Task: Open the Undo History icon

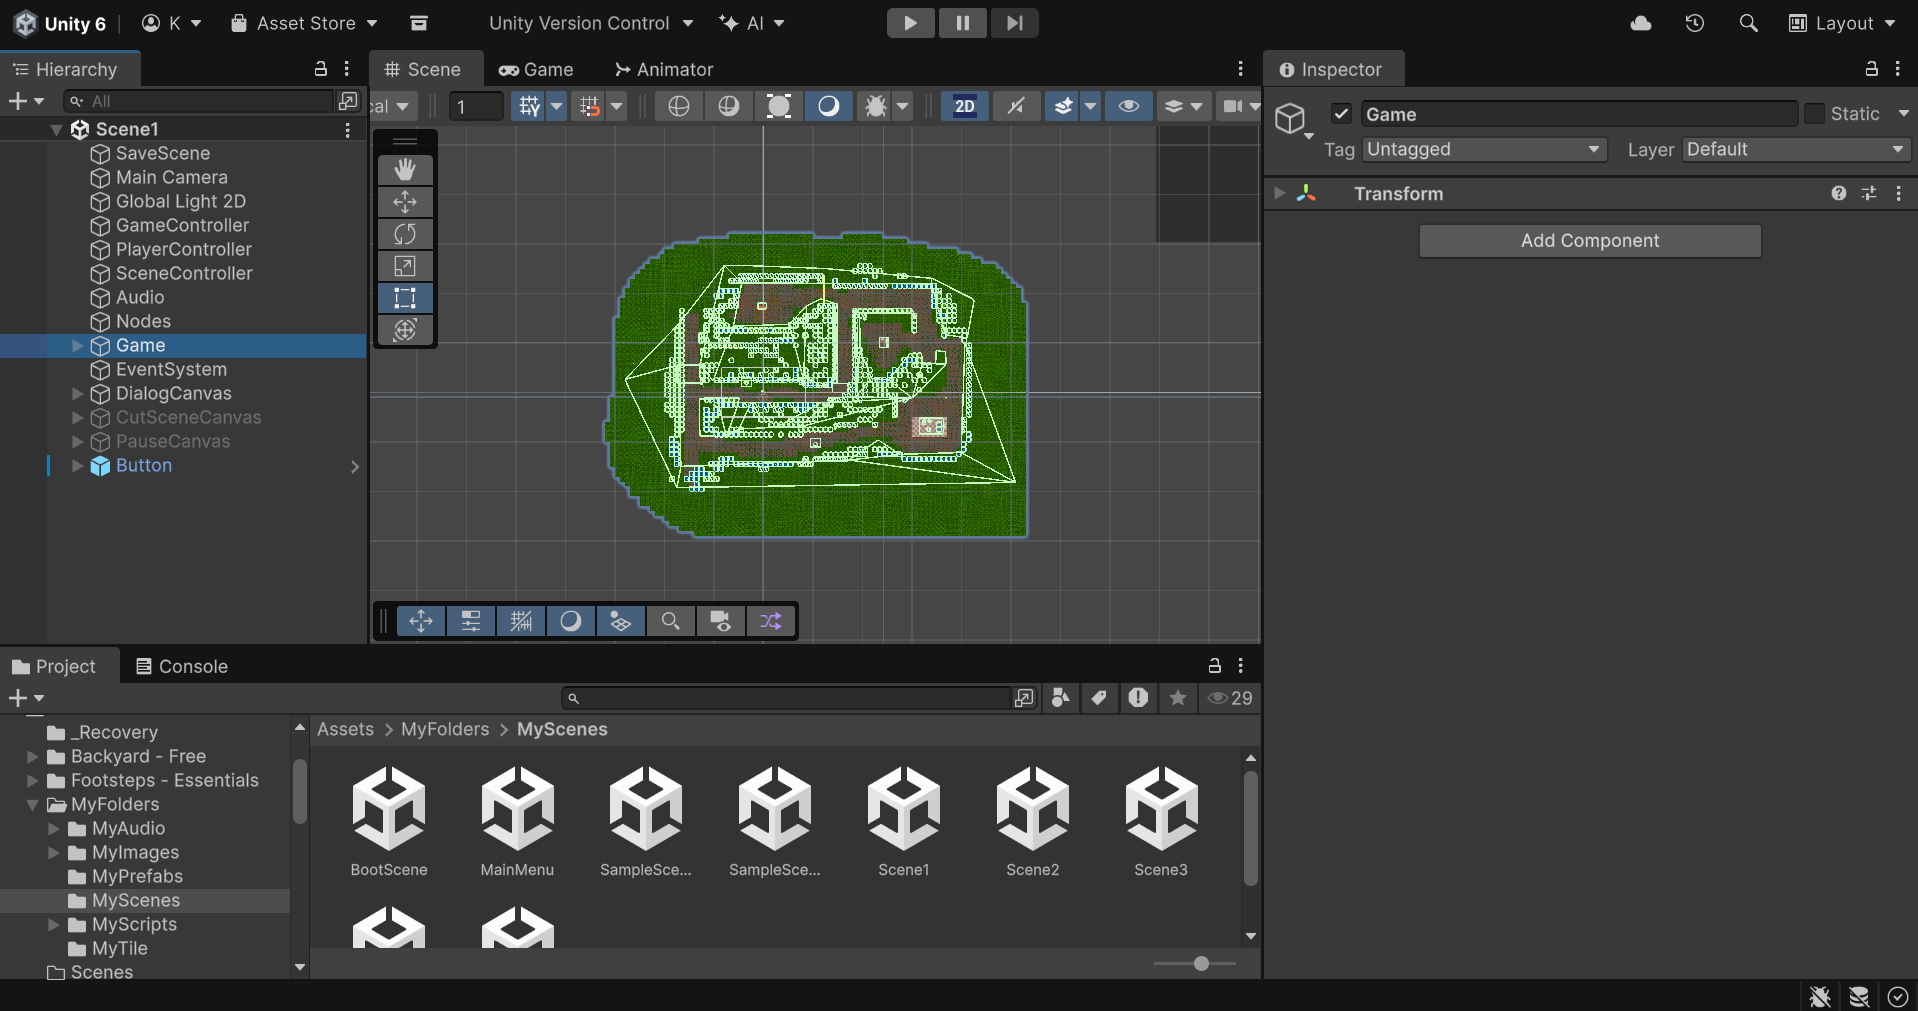Action: (1694, 23)
